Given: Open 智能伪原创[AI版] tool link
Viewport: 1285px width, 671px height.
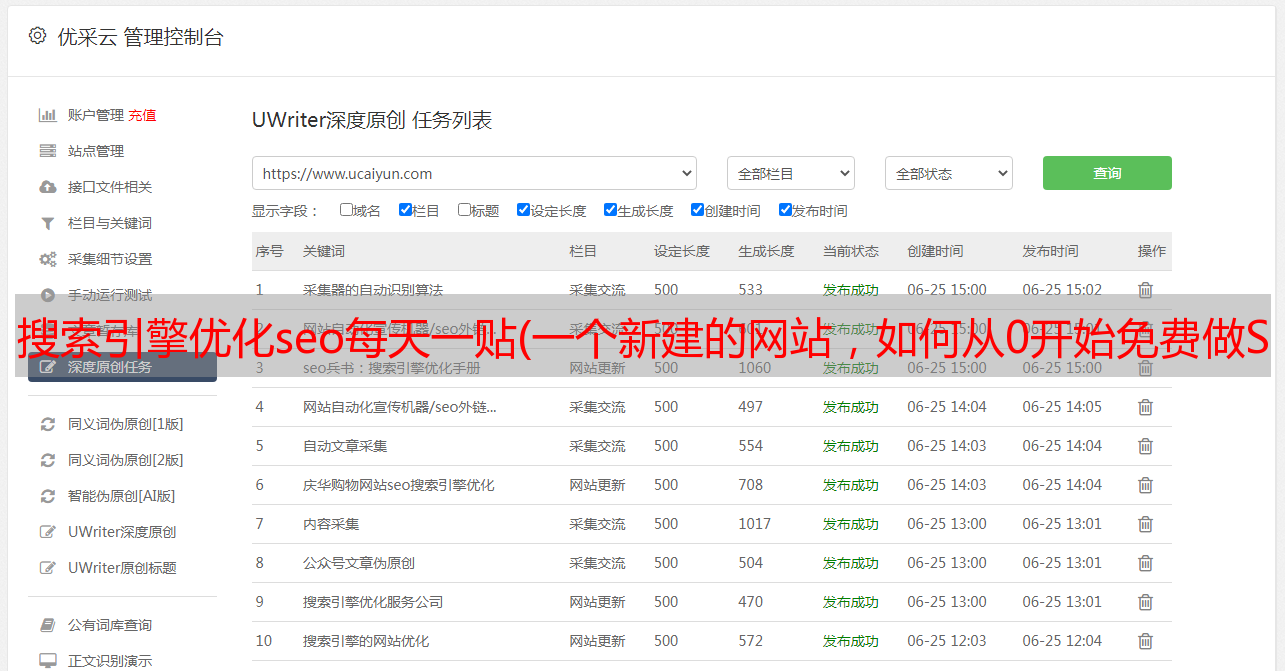Looking at the screenshot, I should (122, 496).
